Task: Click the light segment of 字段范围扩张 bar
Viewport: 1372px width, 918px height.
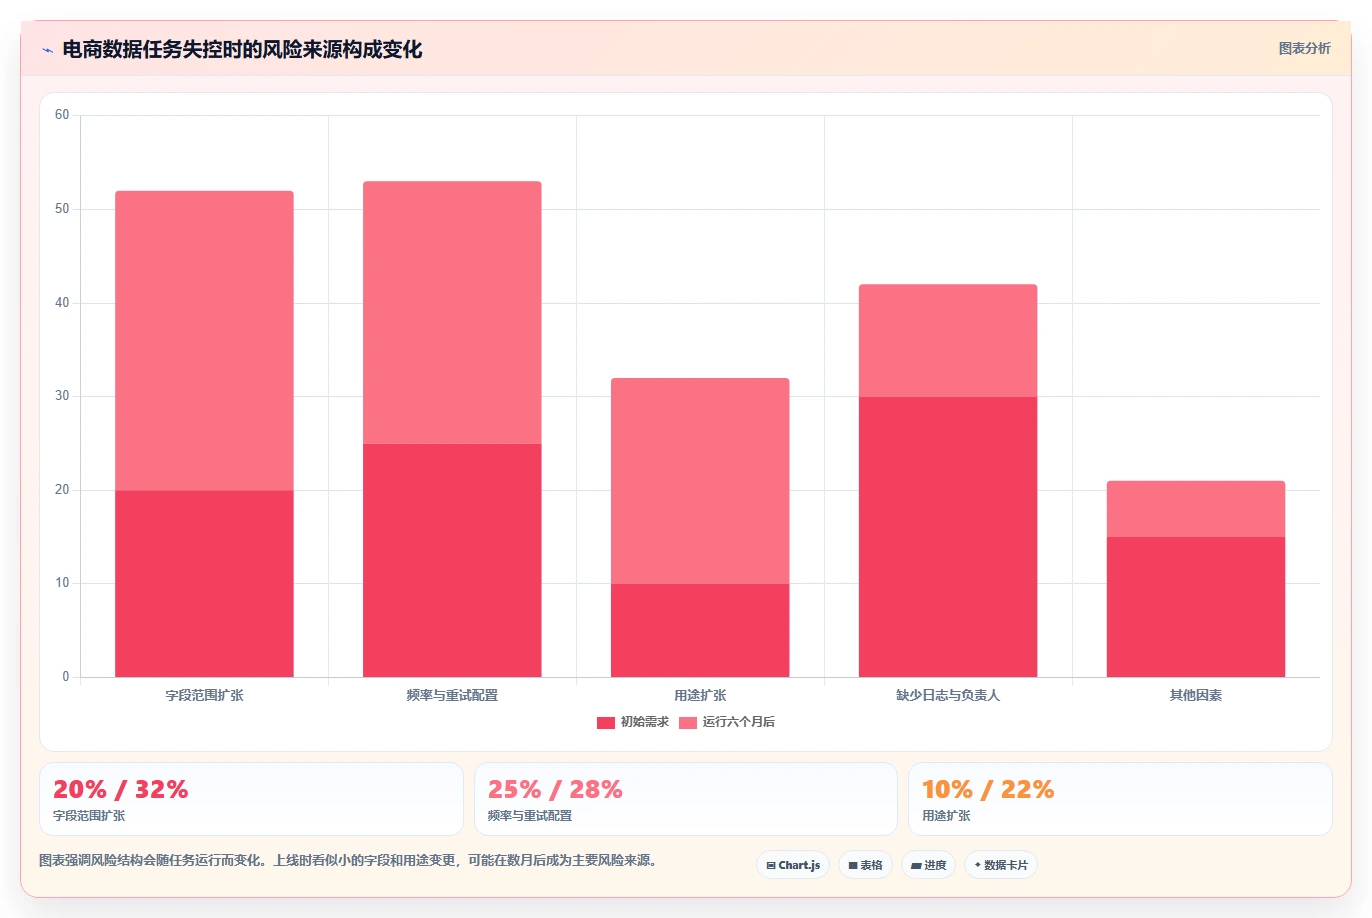Action: tap(204, 340)
